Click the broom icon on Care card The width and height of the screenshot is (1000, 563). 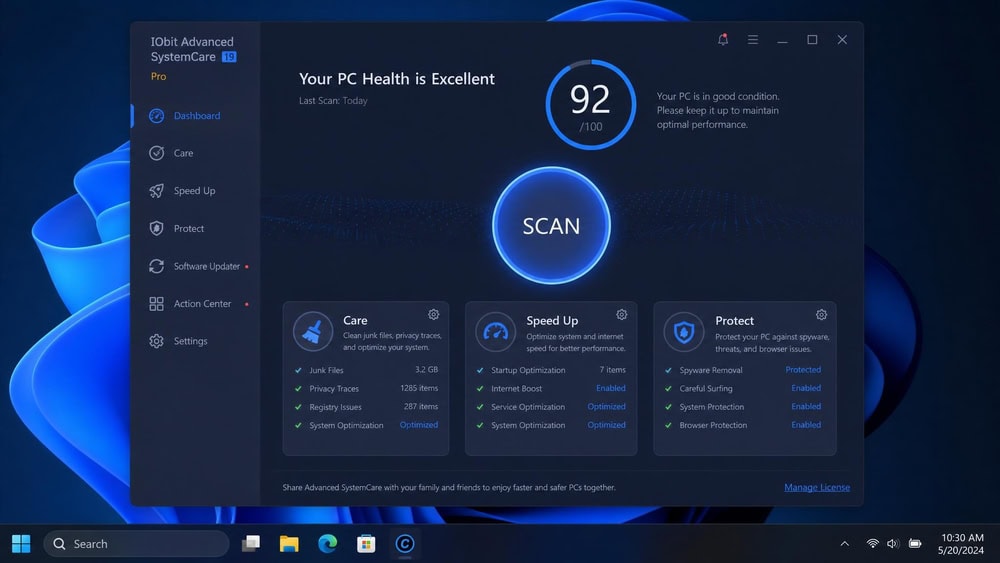pos(312,332)
